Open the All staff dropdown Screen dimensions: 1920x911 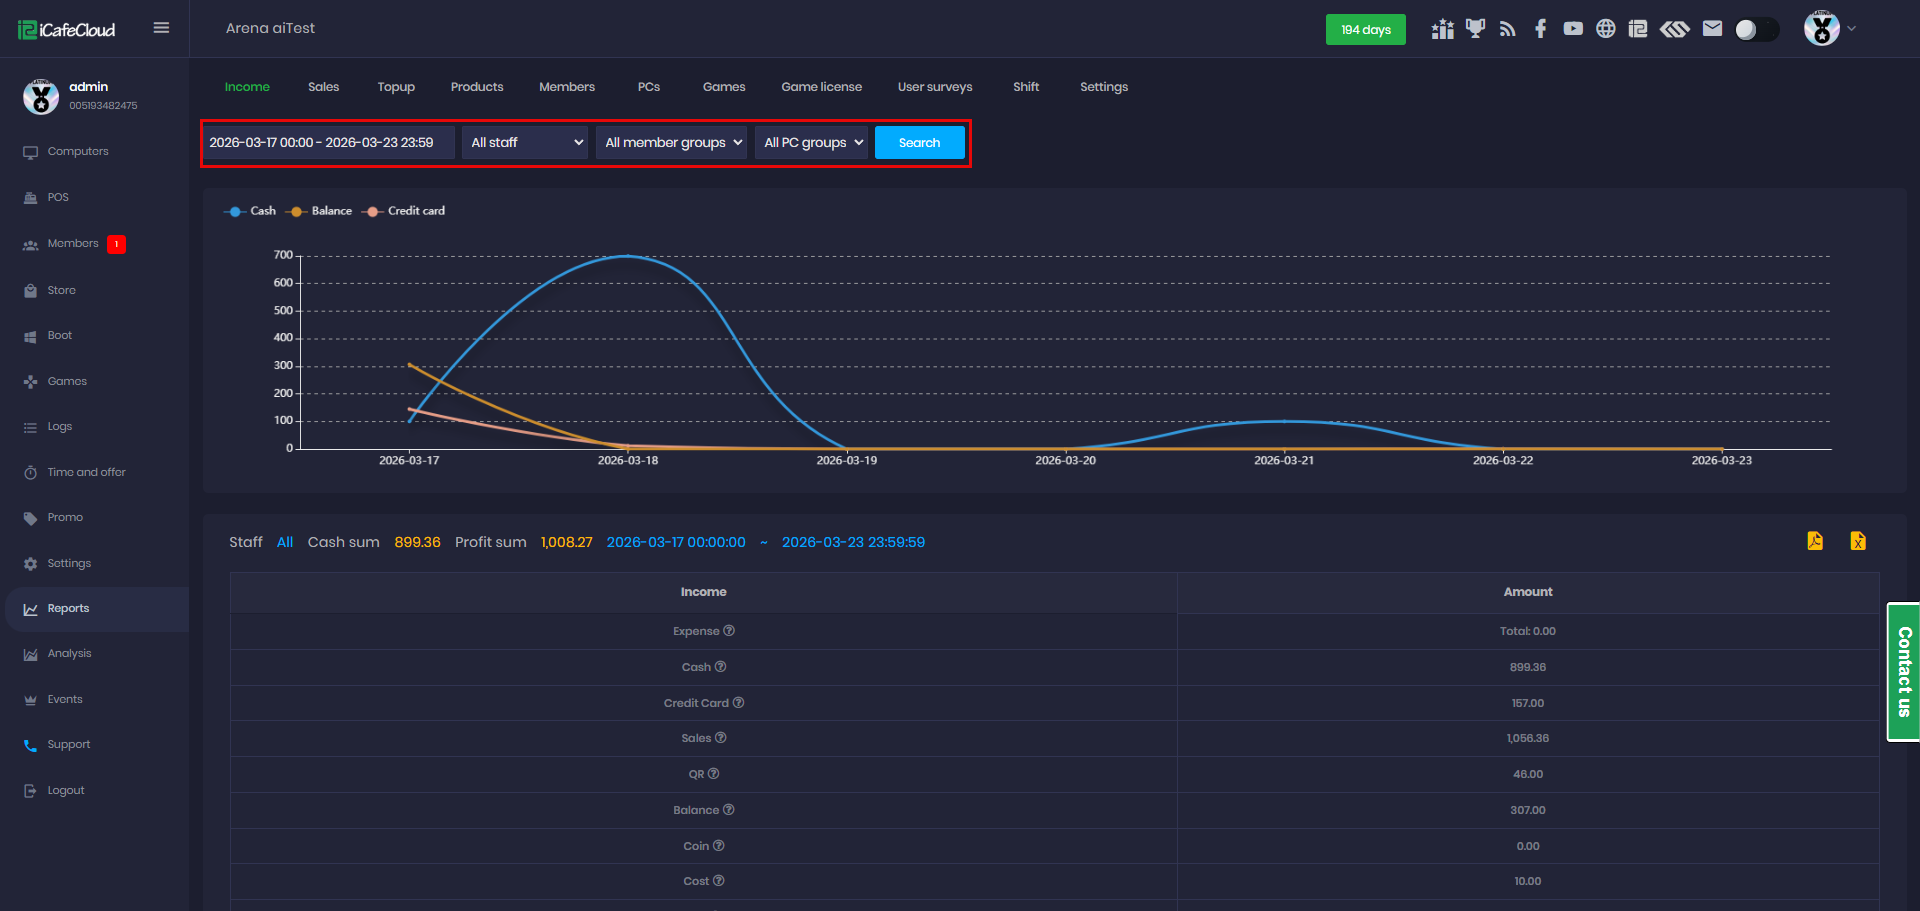coord(526,143)
